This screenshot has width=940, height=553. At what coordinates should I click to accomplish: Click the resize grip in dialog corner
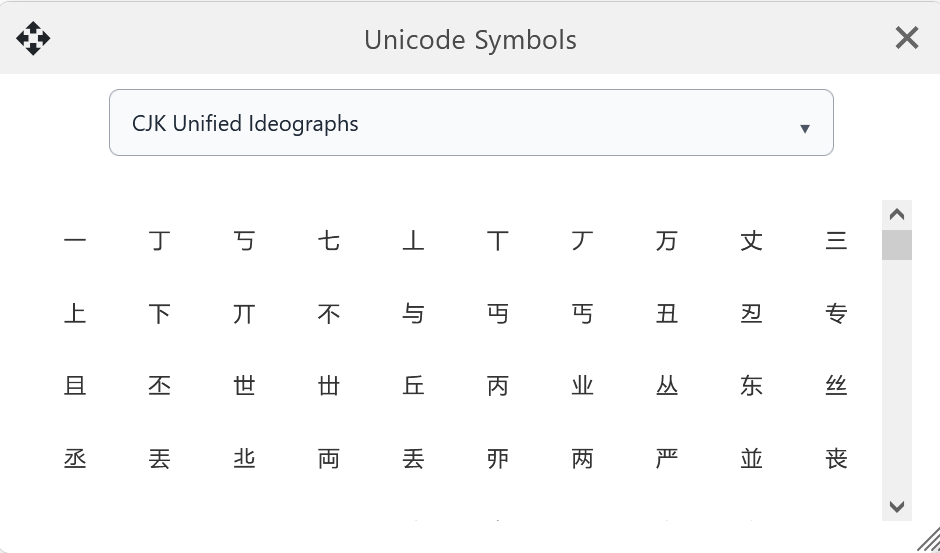928,540
